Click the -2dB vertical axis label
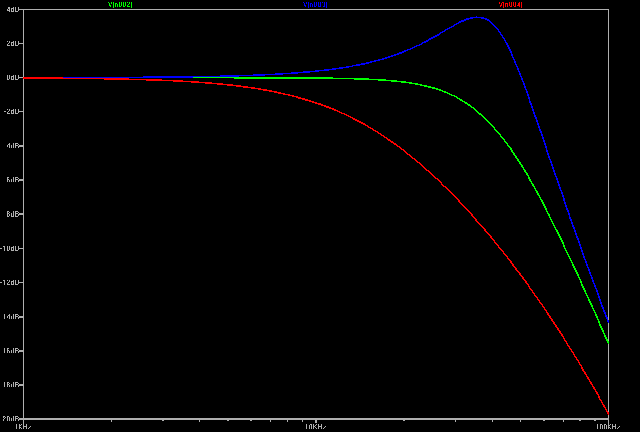This screenshot has width=640, height=432. click(x=13, y=112)
